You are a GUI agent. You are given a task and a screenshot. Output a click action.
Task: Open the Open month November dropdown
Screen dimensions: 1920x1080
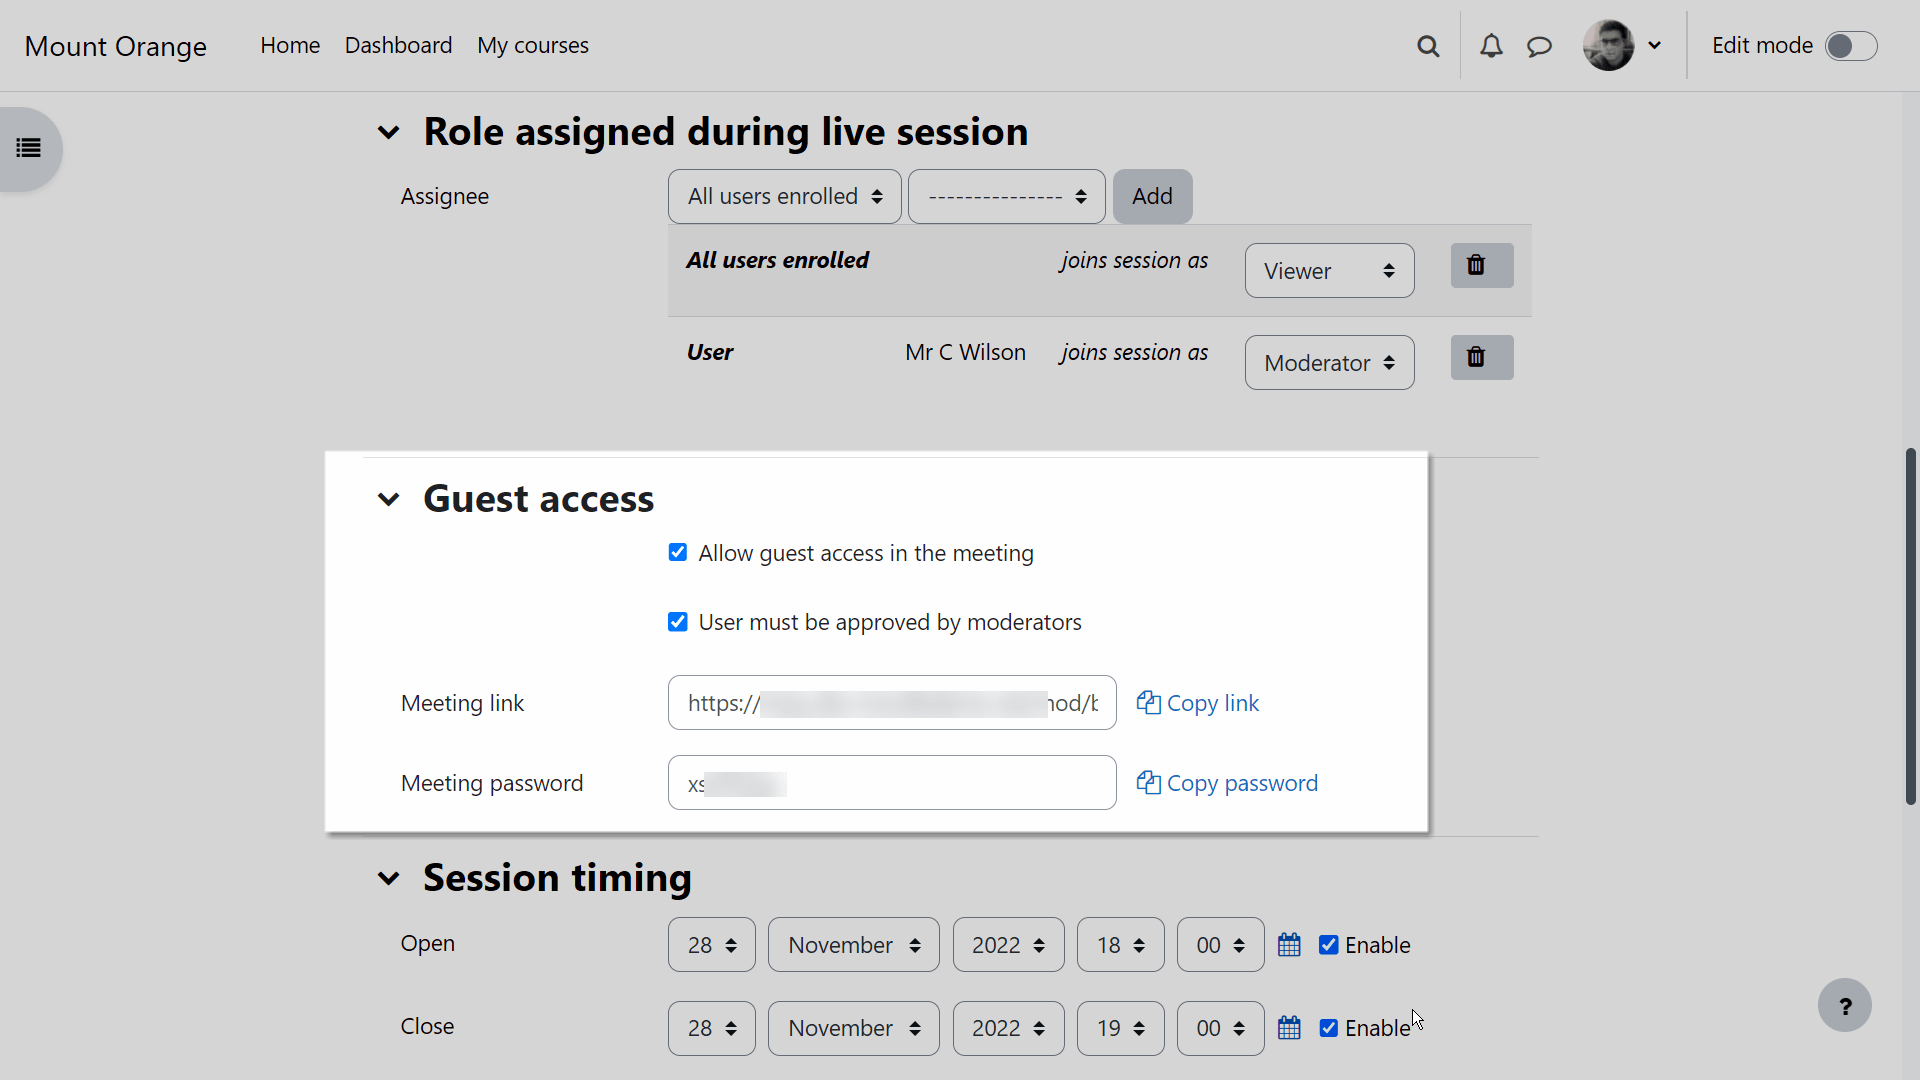tap(853, 945)
